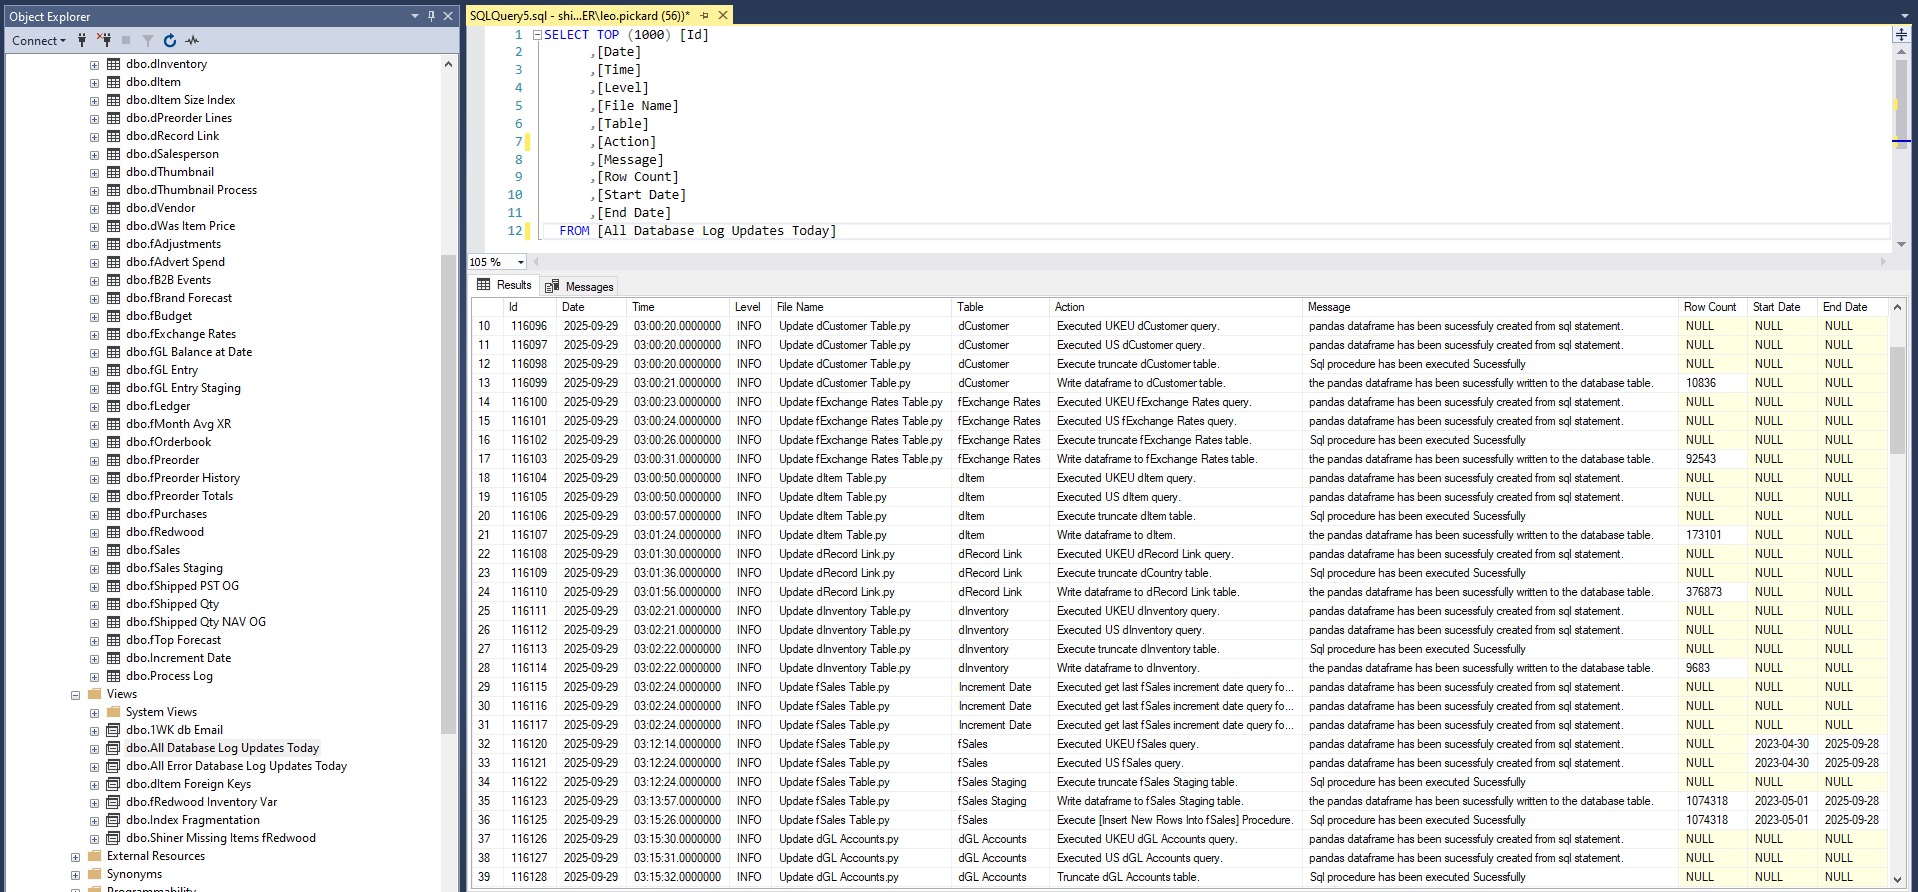Refresh the Object Explorer tree
The height and width of the screenshot is (892, 1918).
click(170, 40)
